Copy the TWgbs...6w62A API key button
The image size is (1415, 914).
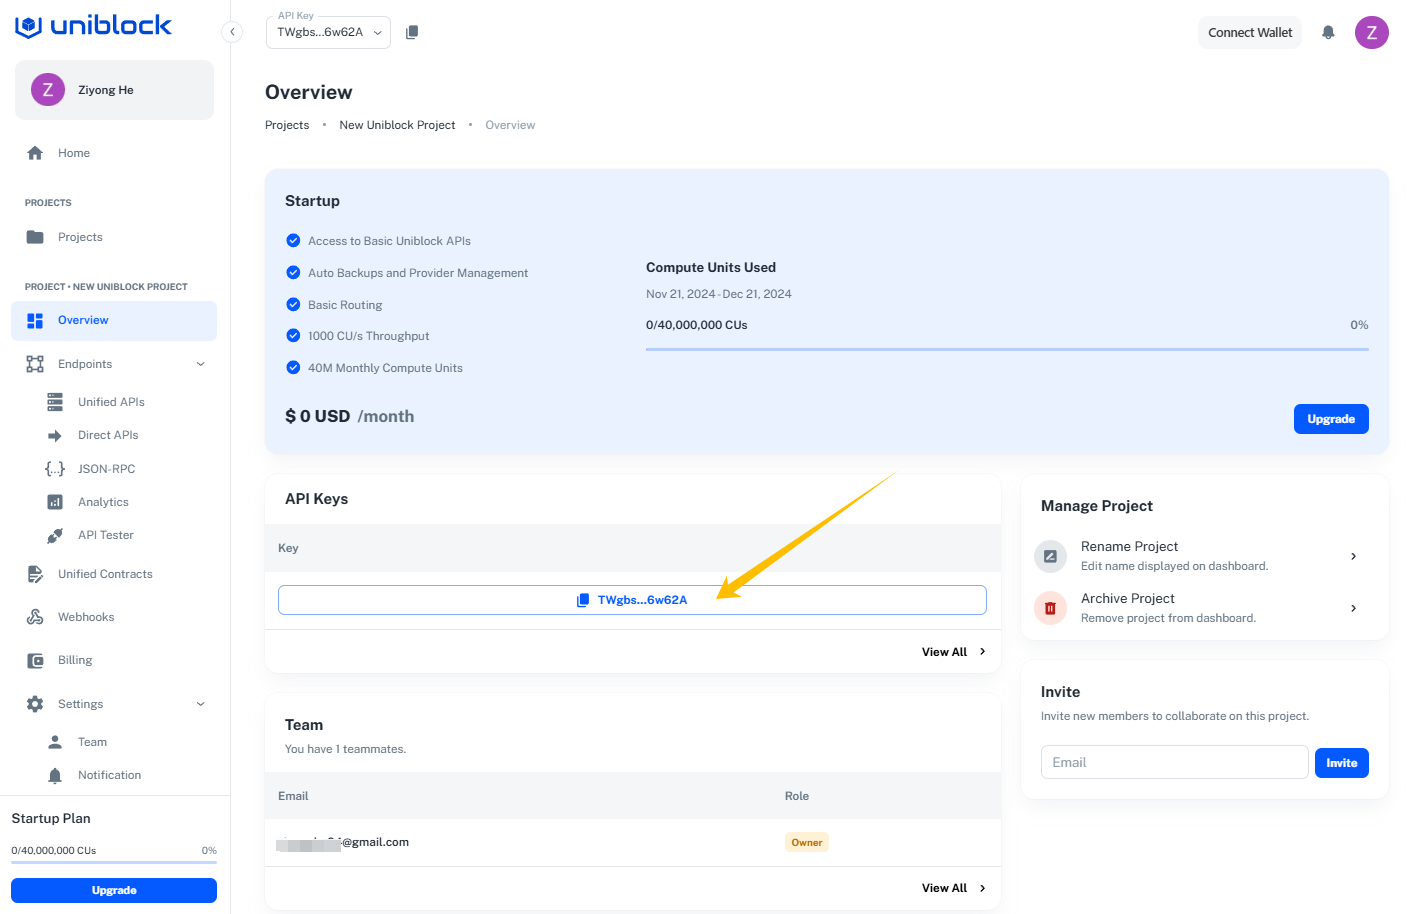pos(632,600)
